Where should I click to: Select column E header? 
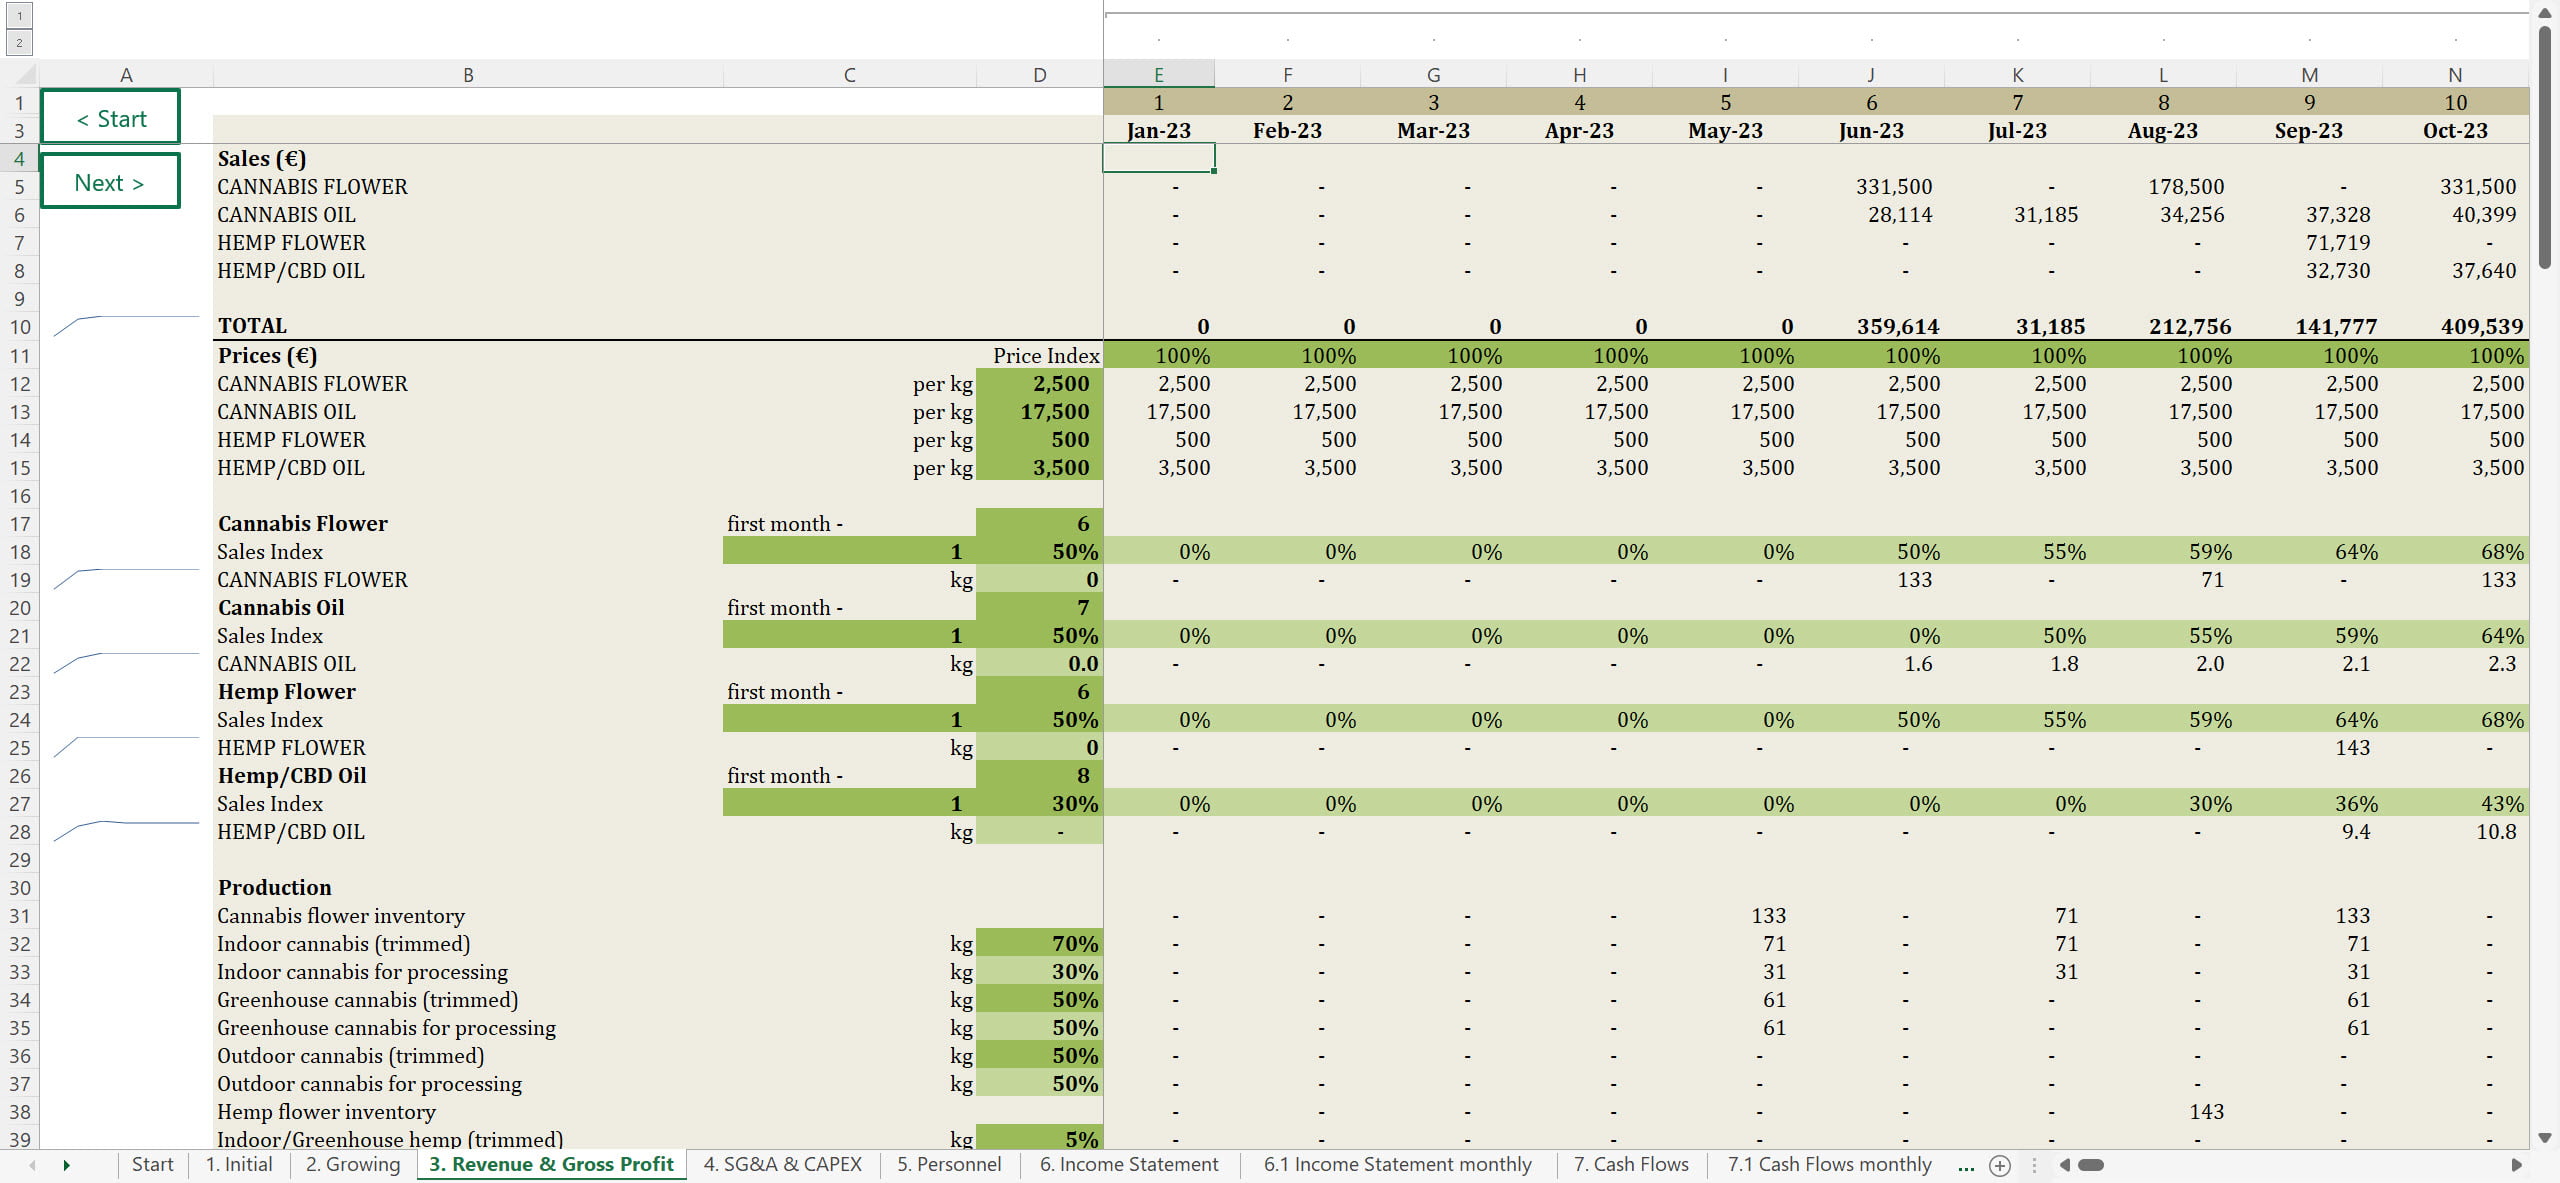click(1158, 75)
